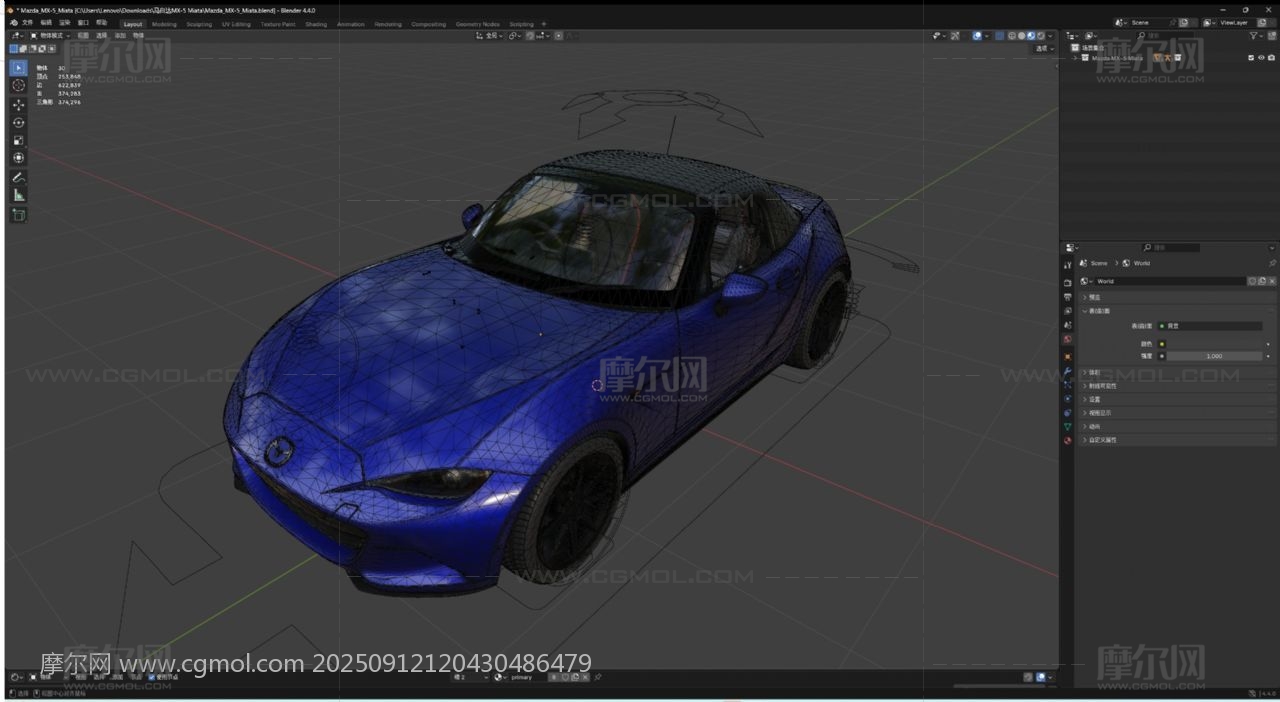Expand the Mazda MX-5 Miata collection

(1076, 58)
